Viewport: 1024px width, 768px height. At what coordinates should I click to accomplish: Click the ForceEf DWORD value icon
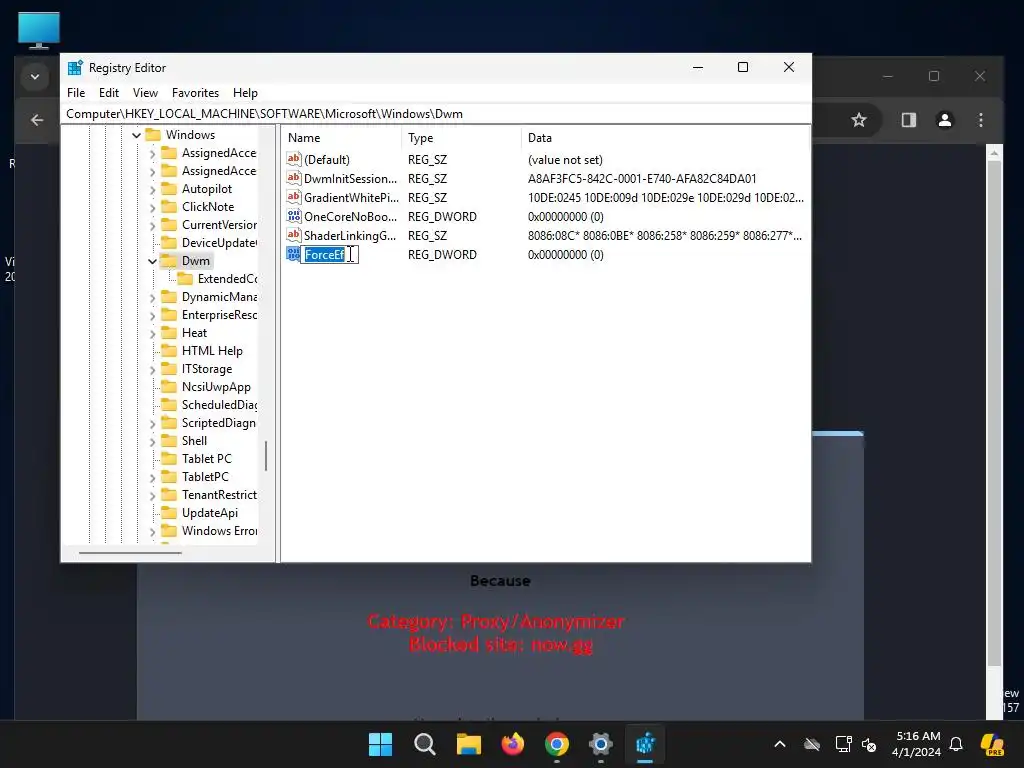[294, 254]
